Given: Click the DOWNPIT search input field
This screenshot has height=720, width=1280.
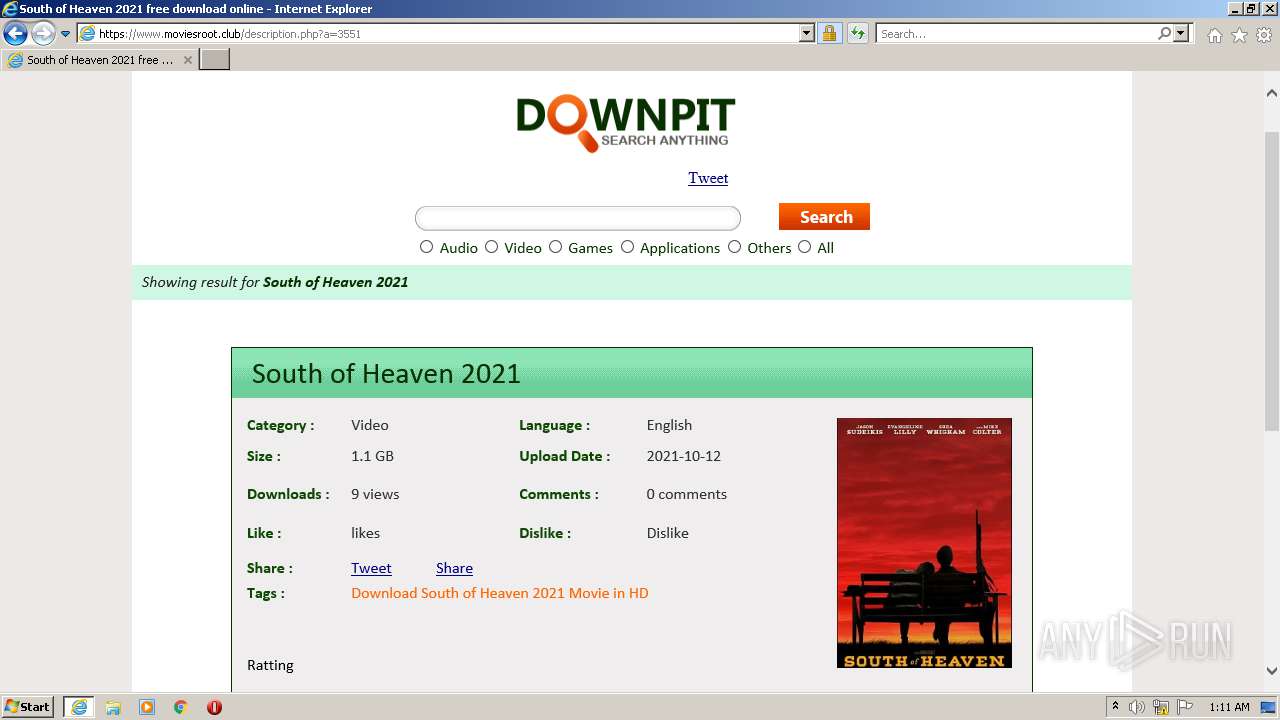Looking at the screenshot, I should pyautogui.click(x=578, y=218).
